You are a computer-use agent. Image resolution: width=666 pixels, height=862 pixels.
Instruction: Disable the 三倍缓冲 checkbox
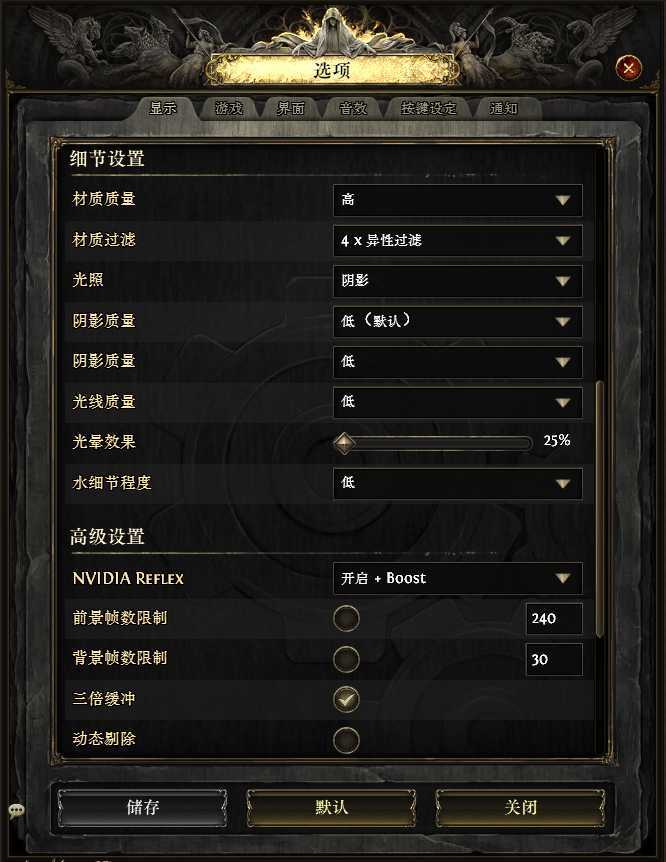click(x=346, y=699)
